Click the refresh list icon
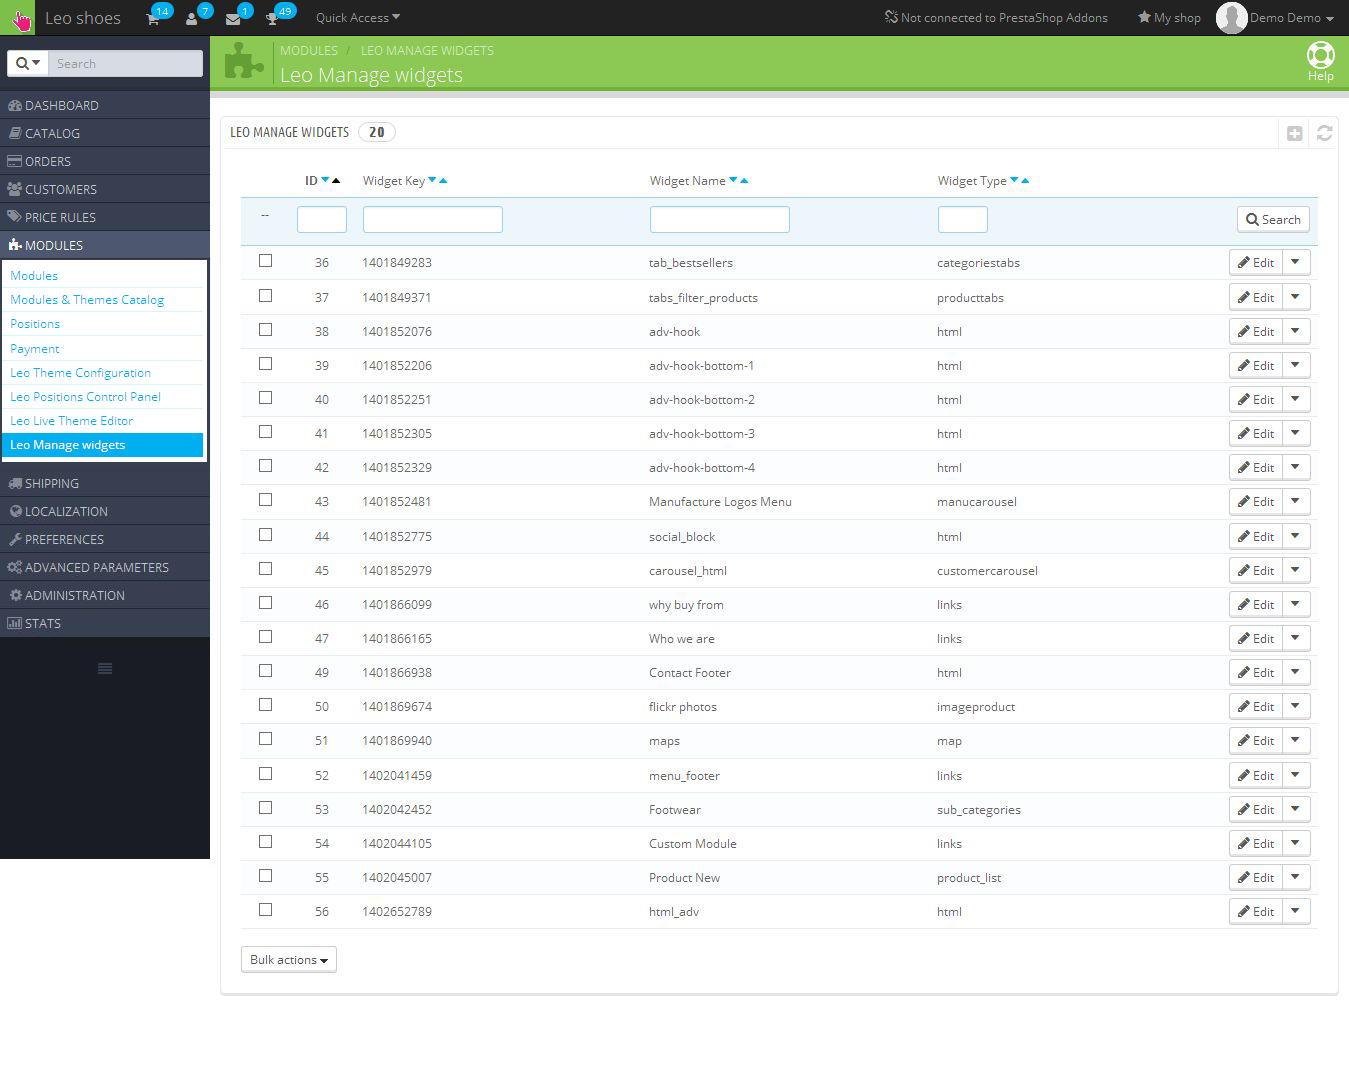 click(1324, 133)
